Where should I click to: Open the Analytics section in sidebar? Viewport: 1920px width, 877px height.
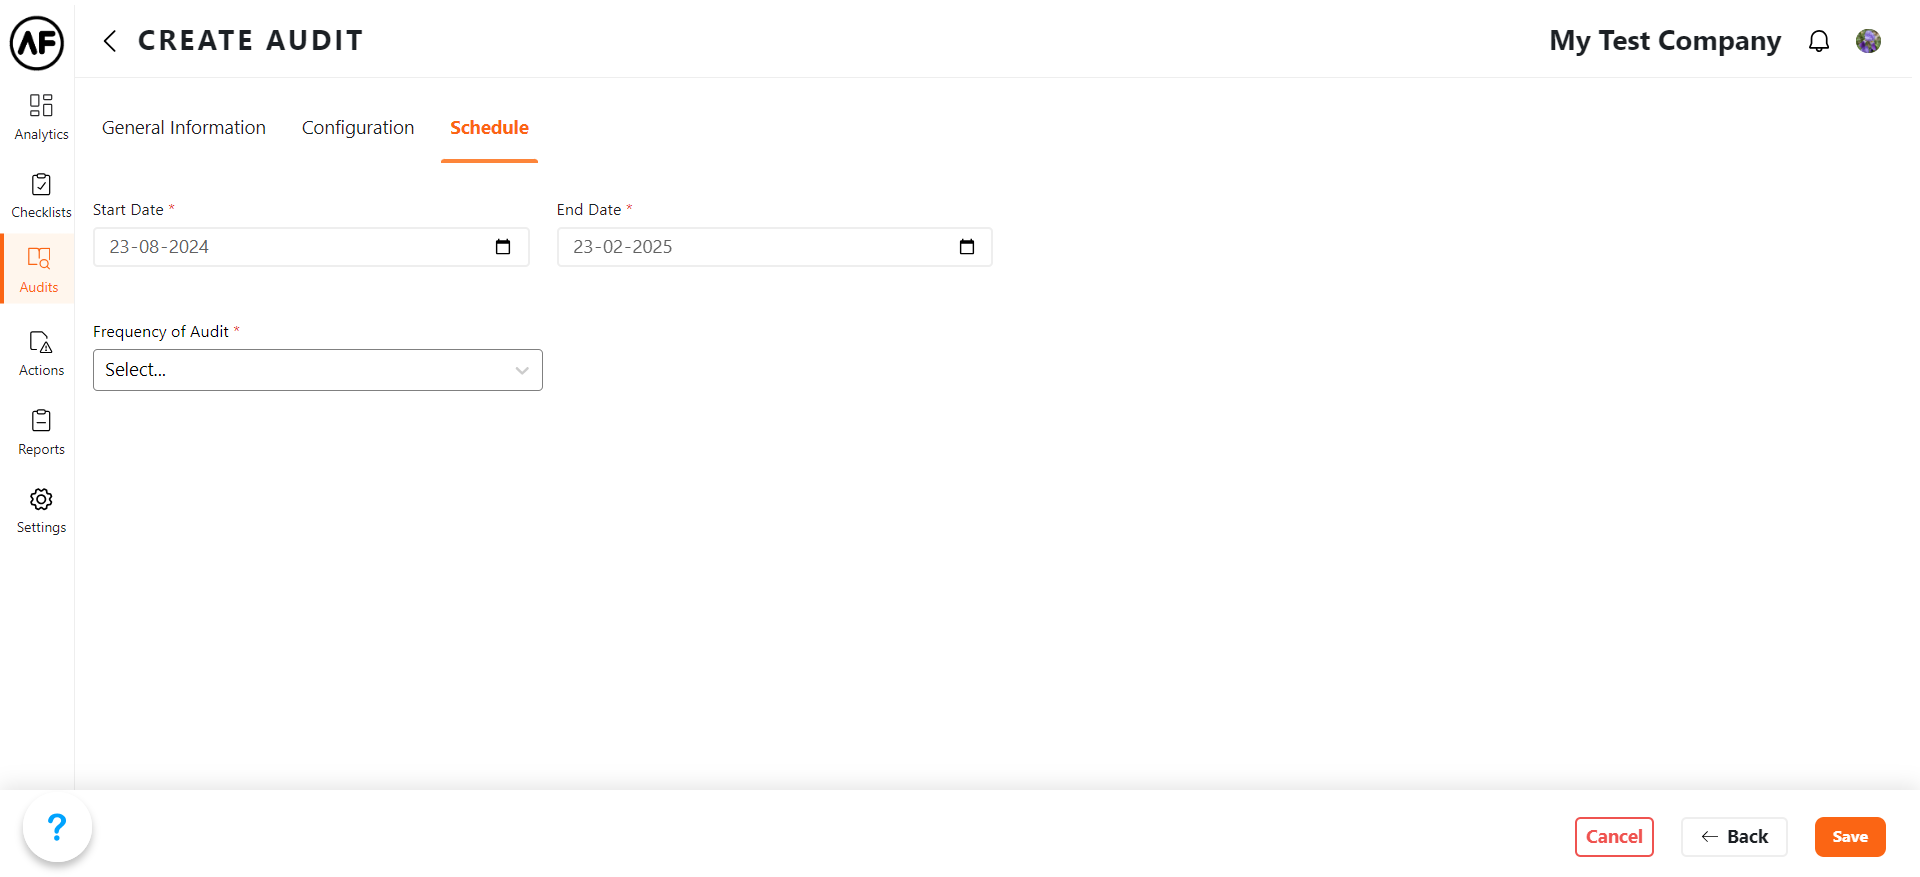(x=41, y=117)
